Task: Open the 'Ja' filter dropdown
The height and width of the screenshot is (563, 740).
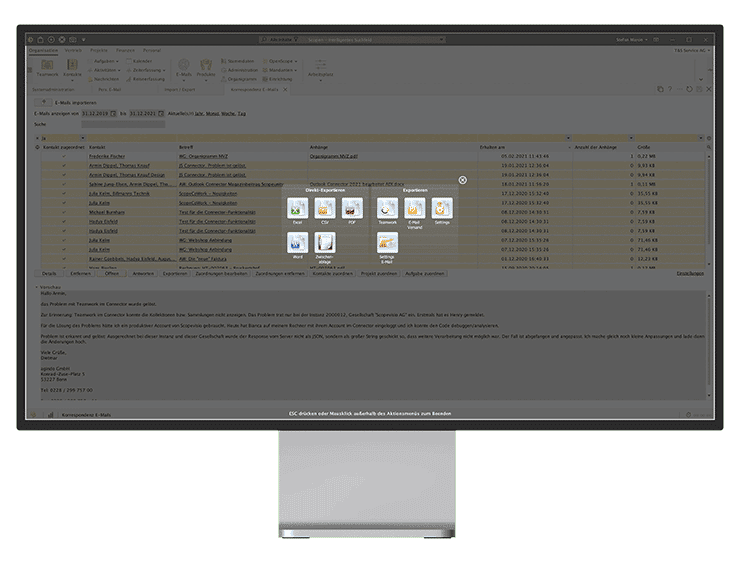Action: [x=83, y=138]
